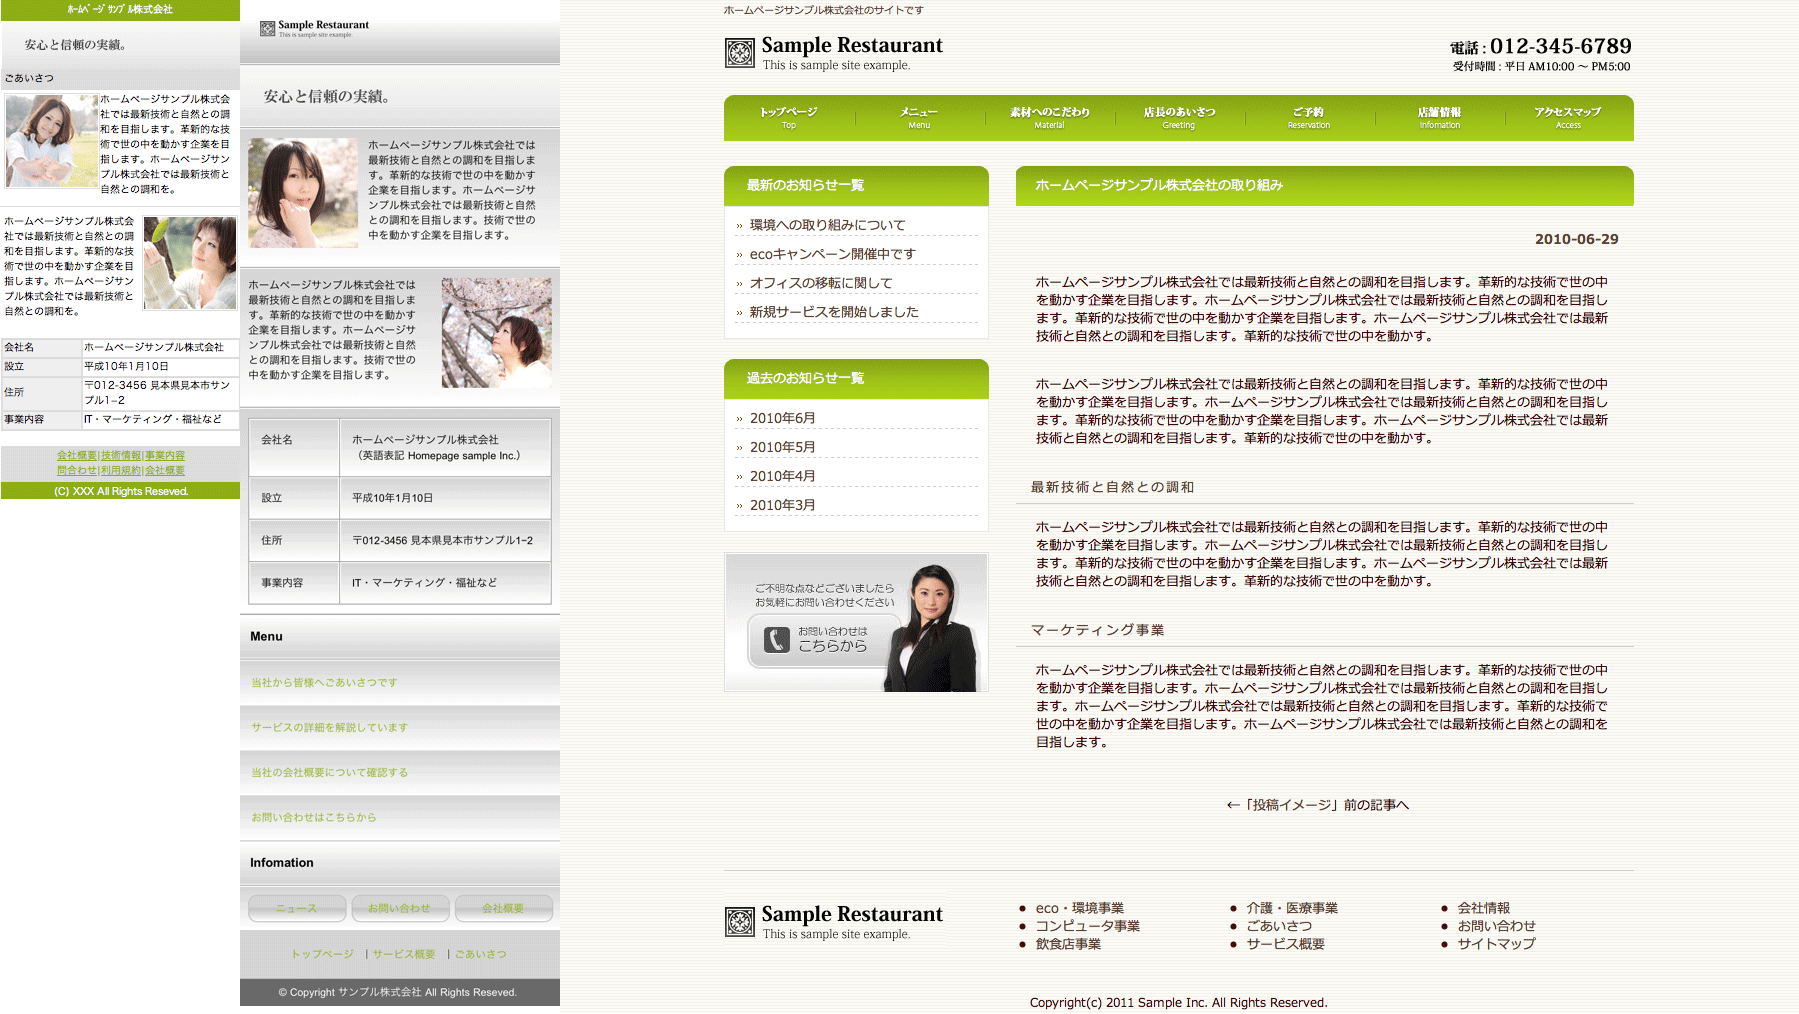
Task: Select the アクセスマップ navigation item
Action: 1567,118
